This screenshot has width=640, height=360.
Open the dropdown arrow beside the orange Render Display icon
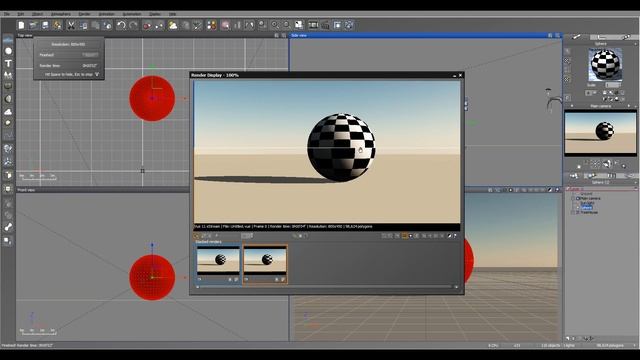[410, 236]
